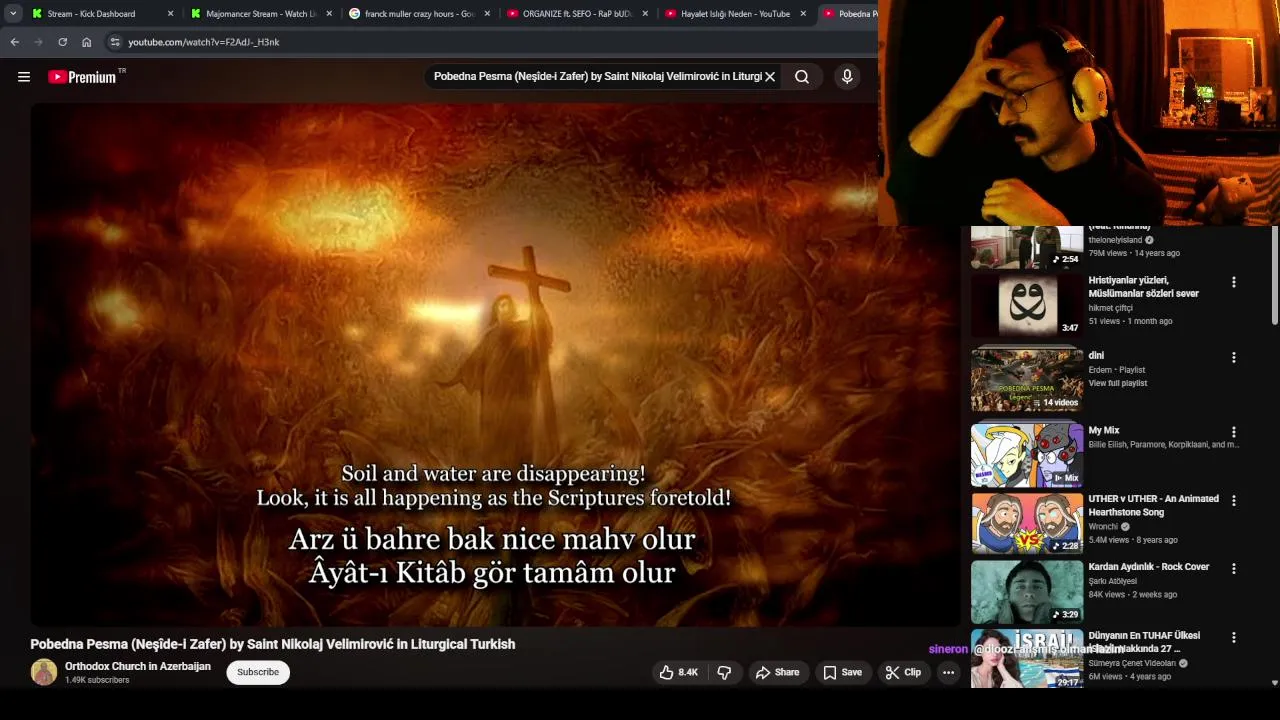
Task: Close the Kick Dashboard tab
Action: click(170, 14)
